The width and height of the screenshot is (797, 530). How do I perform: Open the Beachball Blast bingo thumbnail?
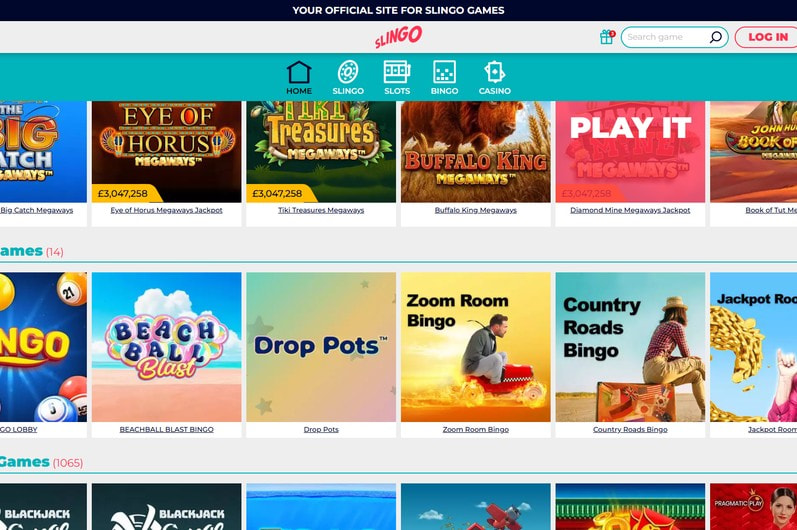click(167, 347)
